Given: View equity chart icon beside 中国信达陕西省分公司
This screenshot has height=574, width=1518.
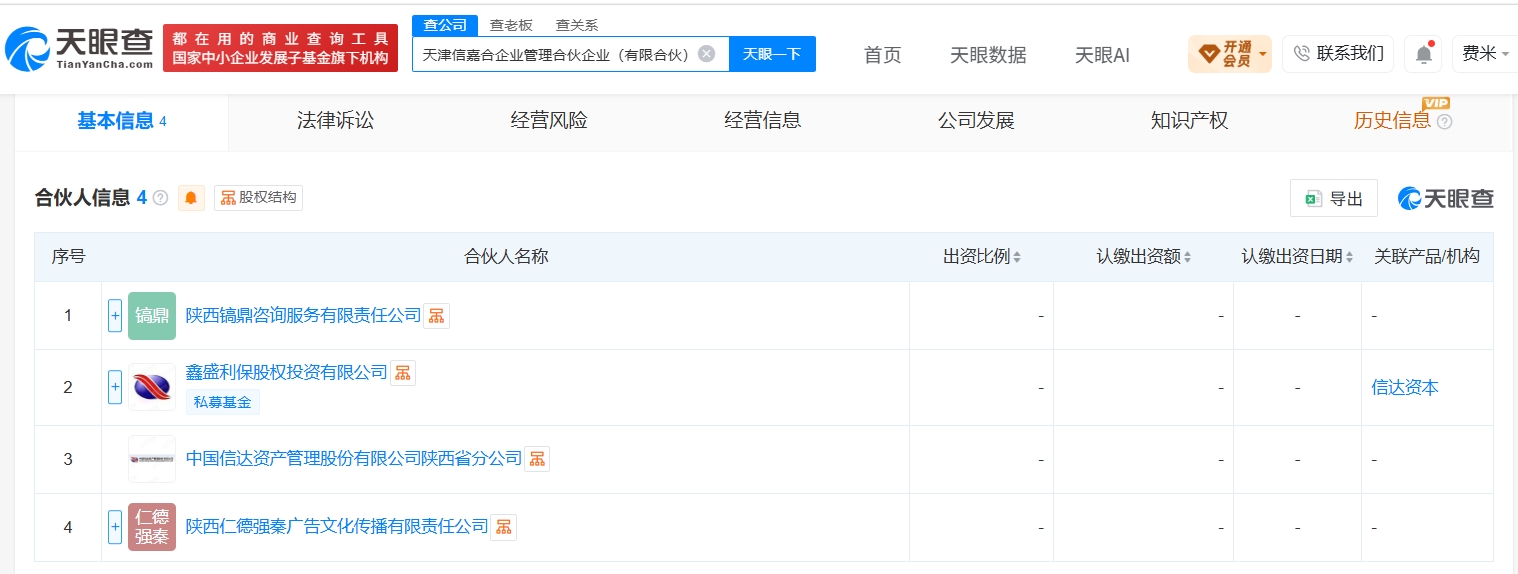Looking at the screenshot, I should click(537, 459).
